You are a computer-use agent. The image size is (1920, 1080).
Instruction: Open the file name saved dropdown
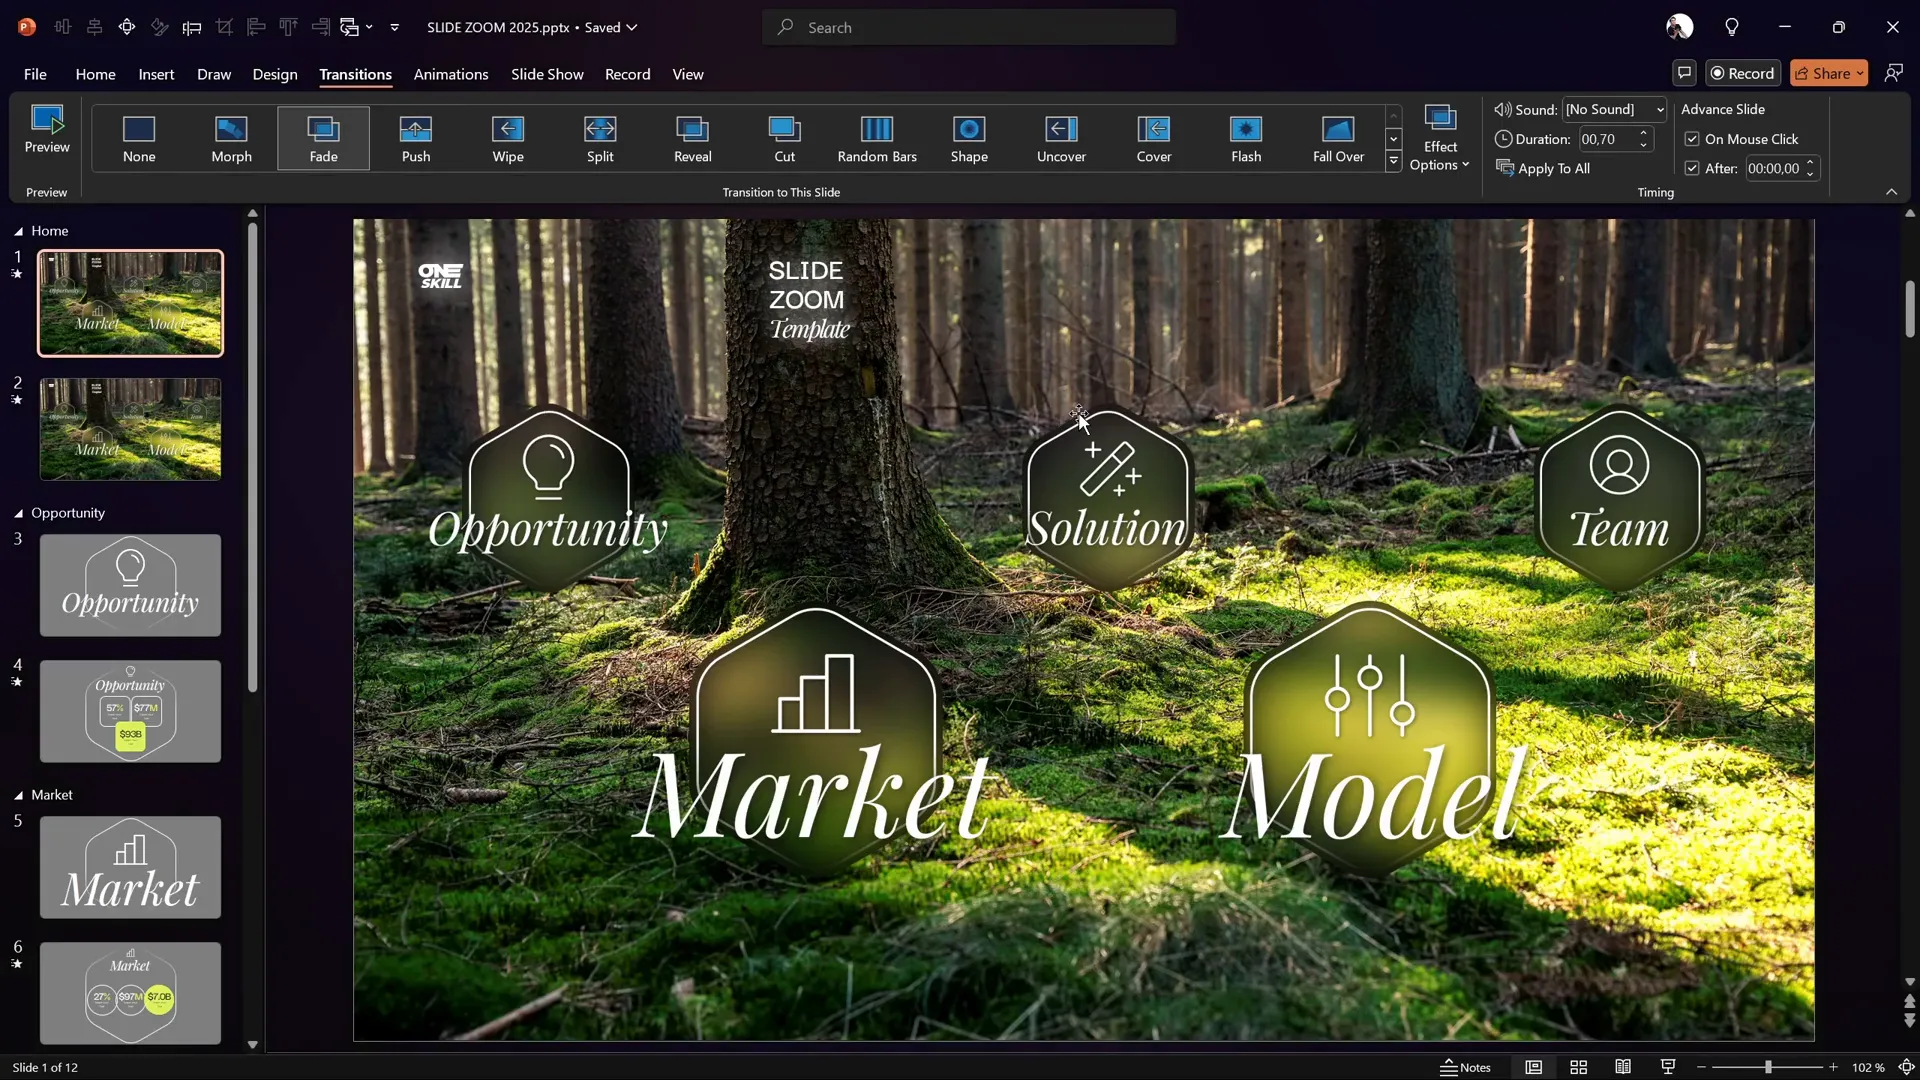[x=632, y=27]
